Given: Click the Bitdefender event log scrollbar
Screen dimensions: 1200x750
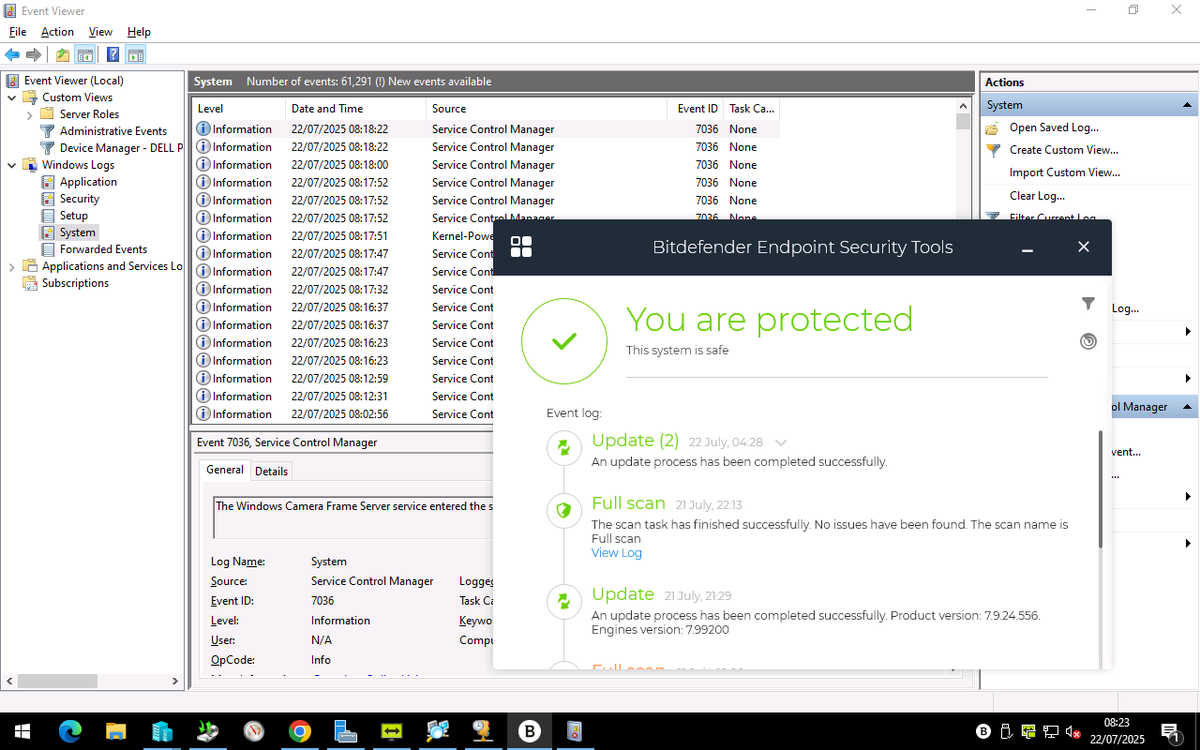Looking at the screenshot, I should (1100, 489).
